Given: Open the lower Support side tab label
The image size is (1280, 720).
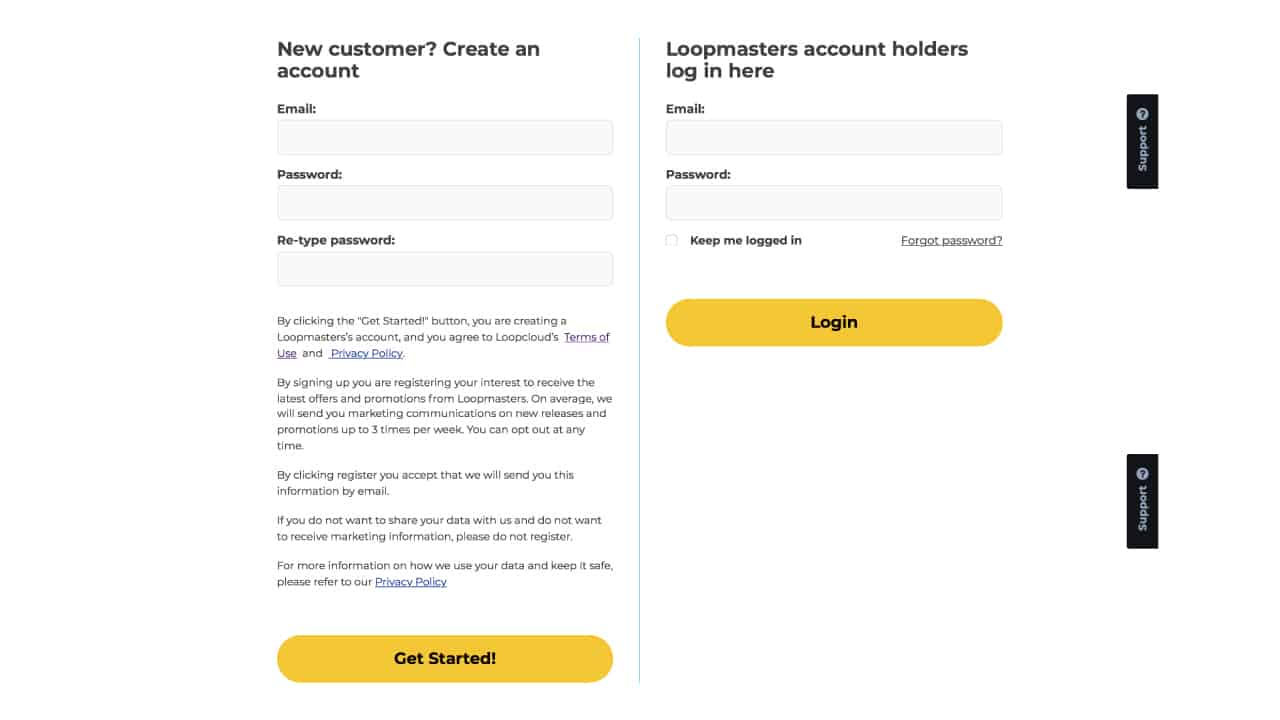Looking at the screenshot, I should 1142,509.
